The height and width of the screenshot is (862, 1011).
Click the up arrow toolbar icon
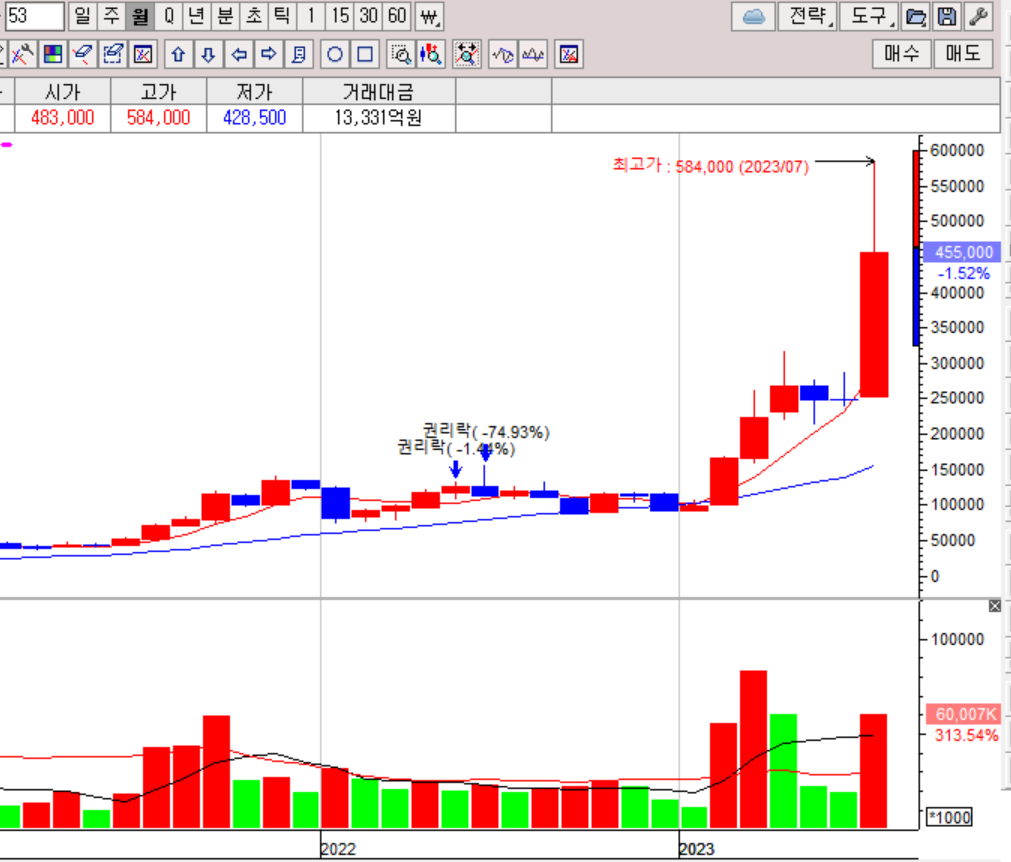[179, 54]
